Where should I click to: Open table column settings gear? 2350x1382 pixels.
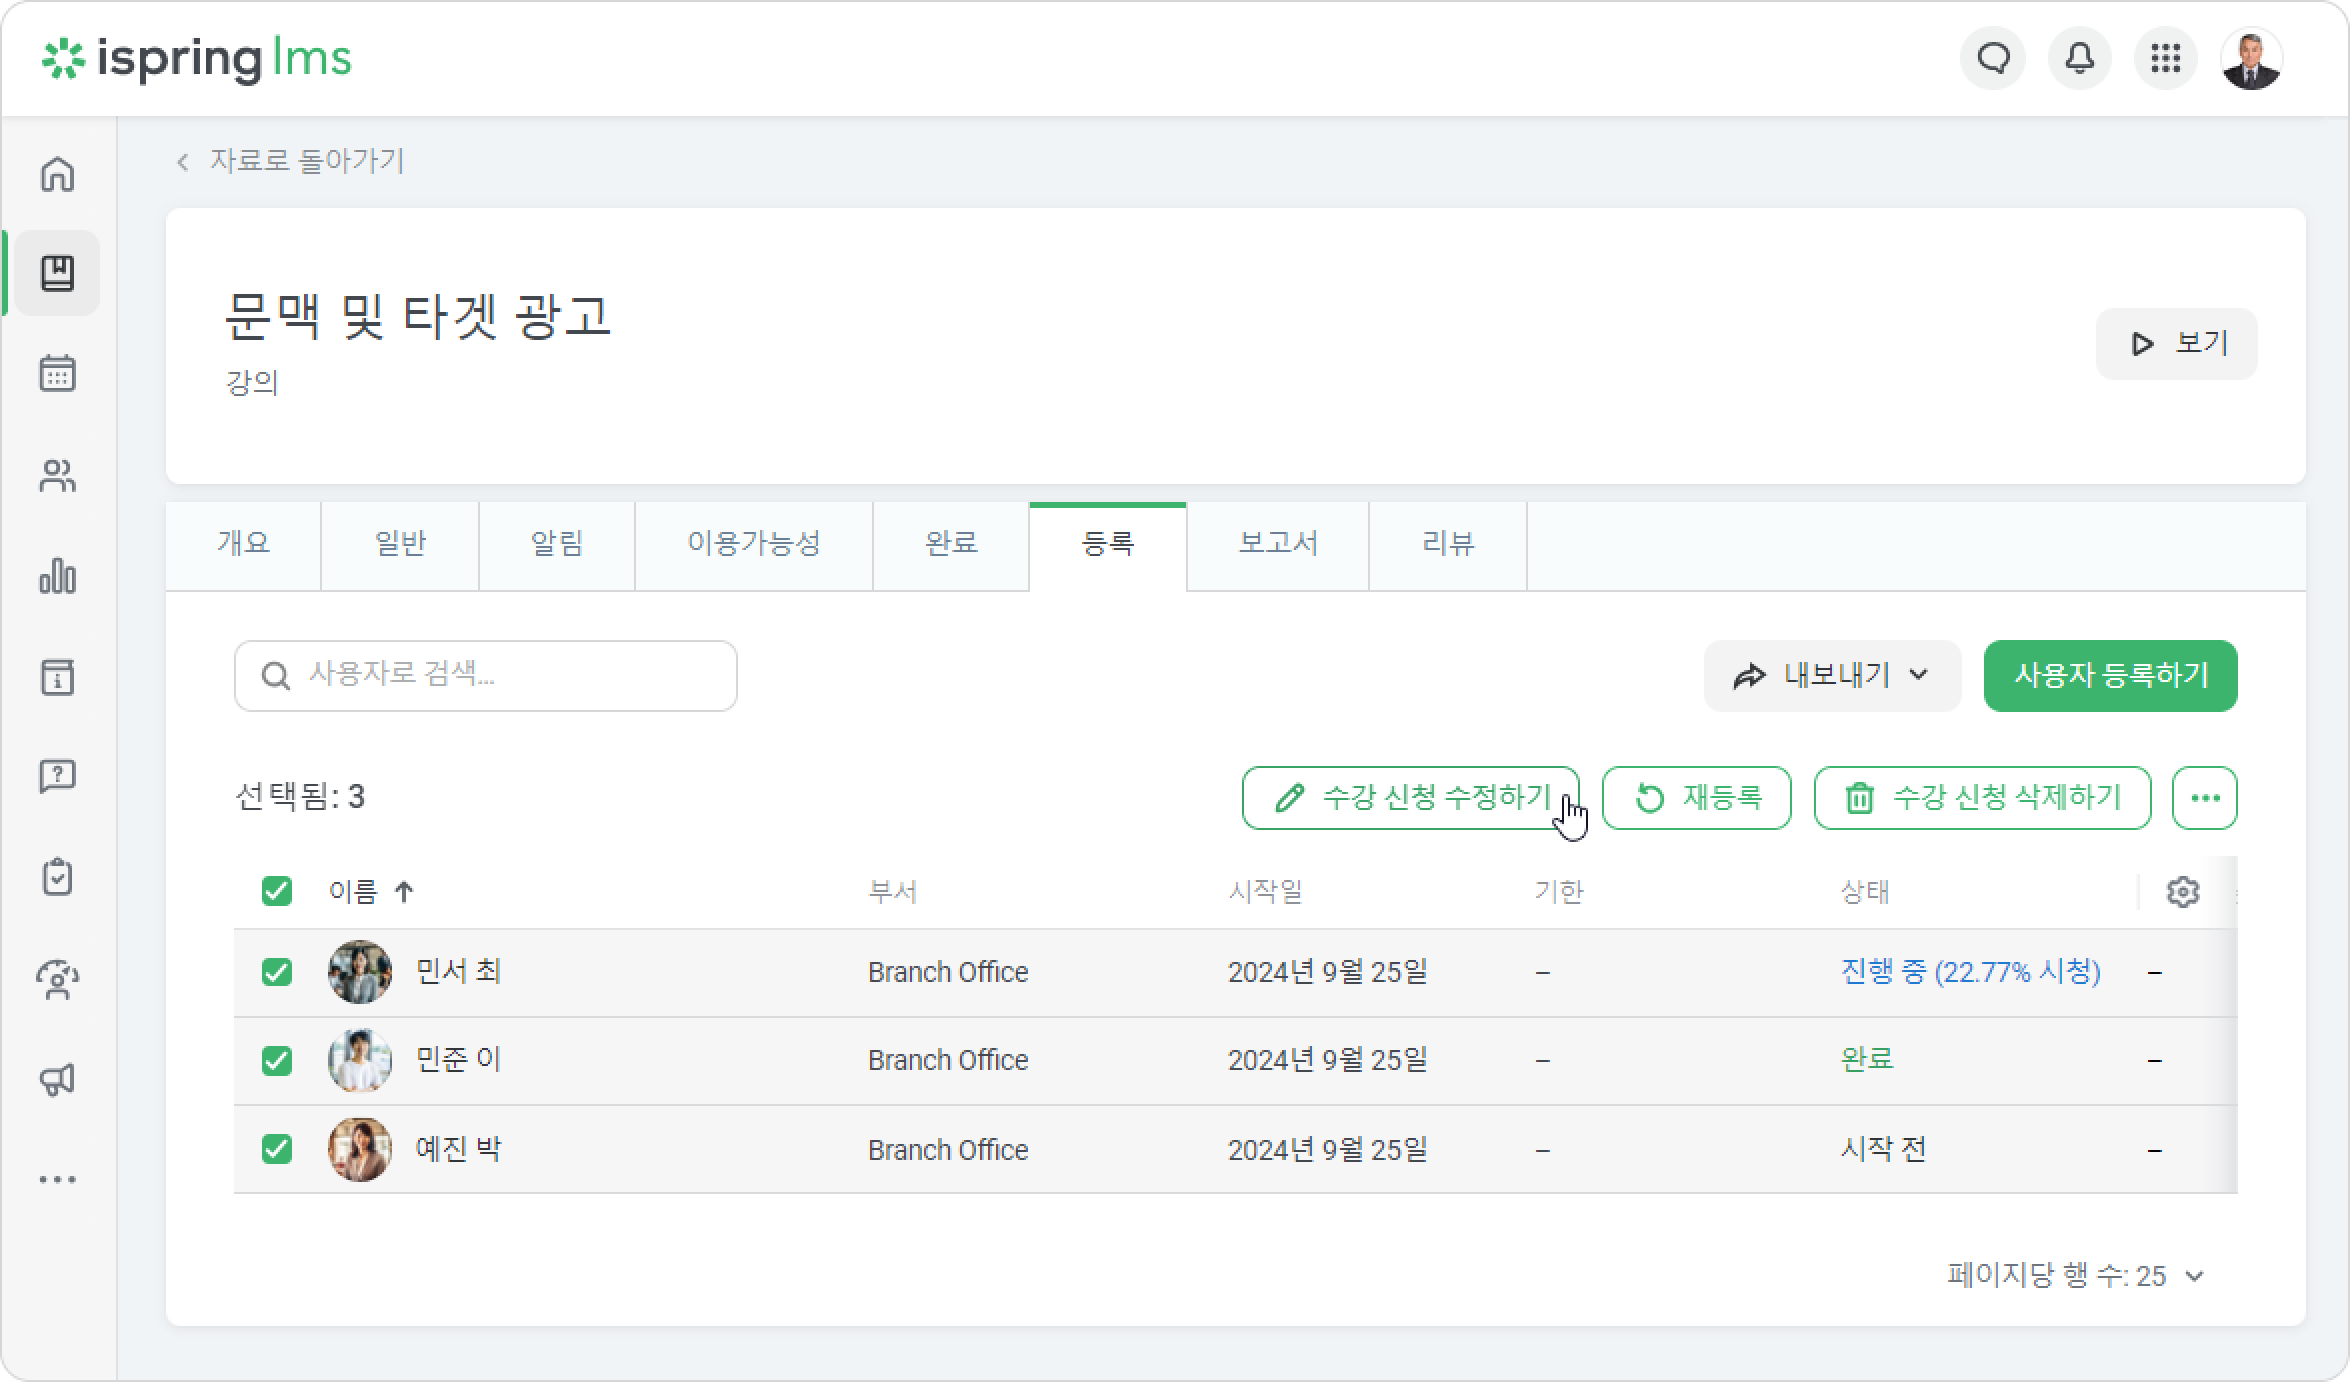2183,891
